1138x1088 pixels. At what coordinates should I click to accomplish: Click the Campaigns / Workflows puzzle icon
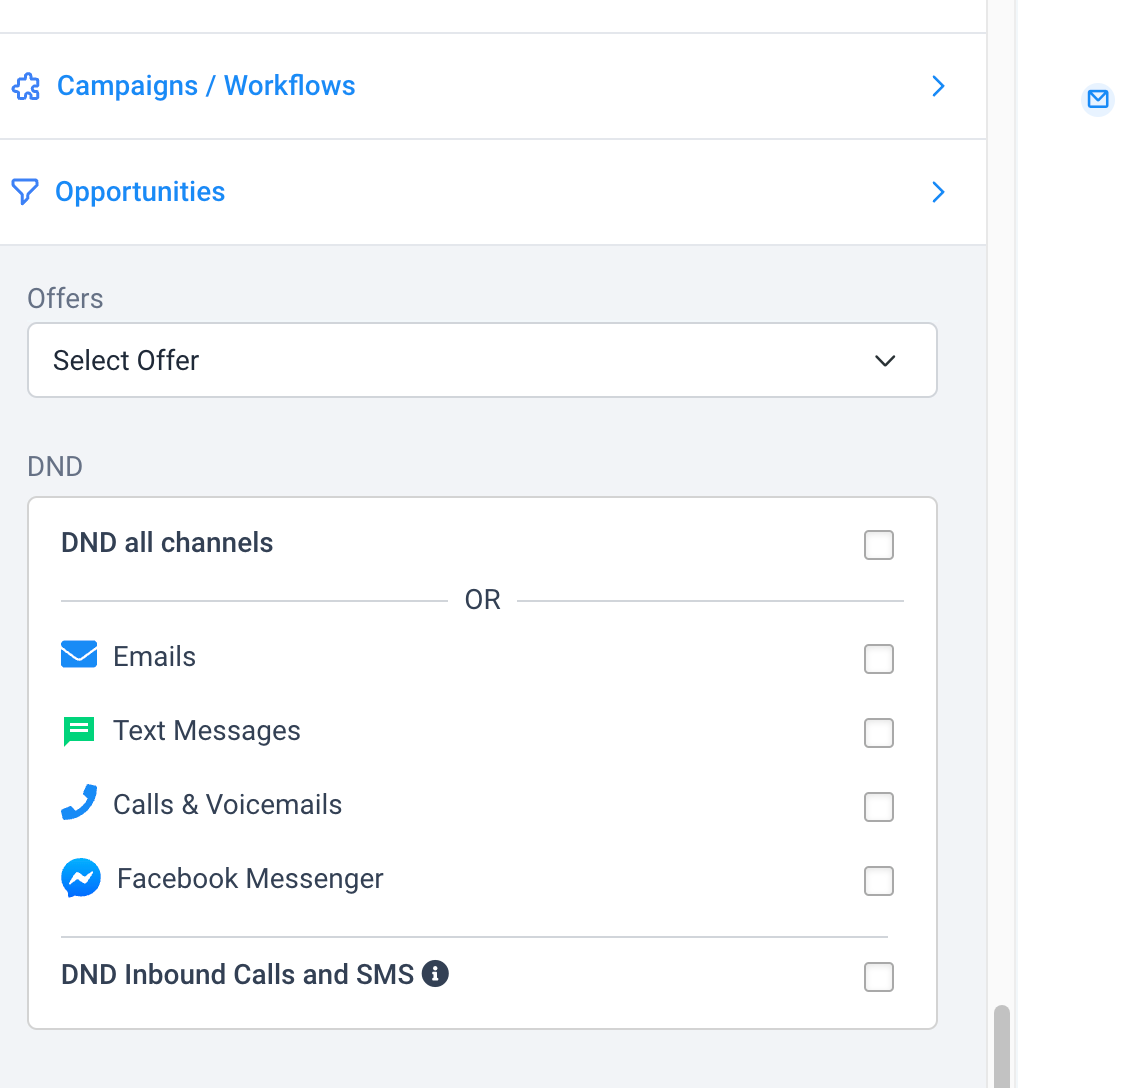(26, 87)
